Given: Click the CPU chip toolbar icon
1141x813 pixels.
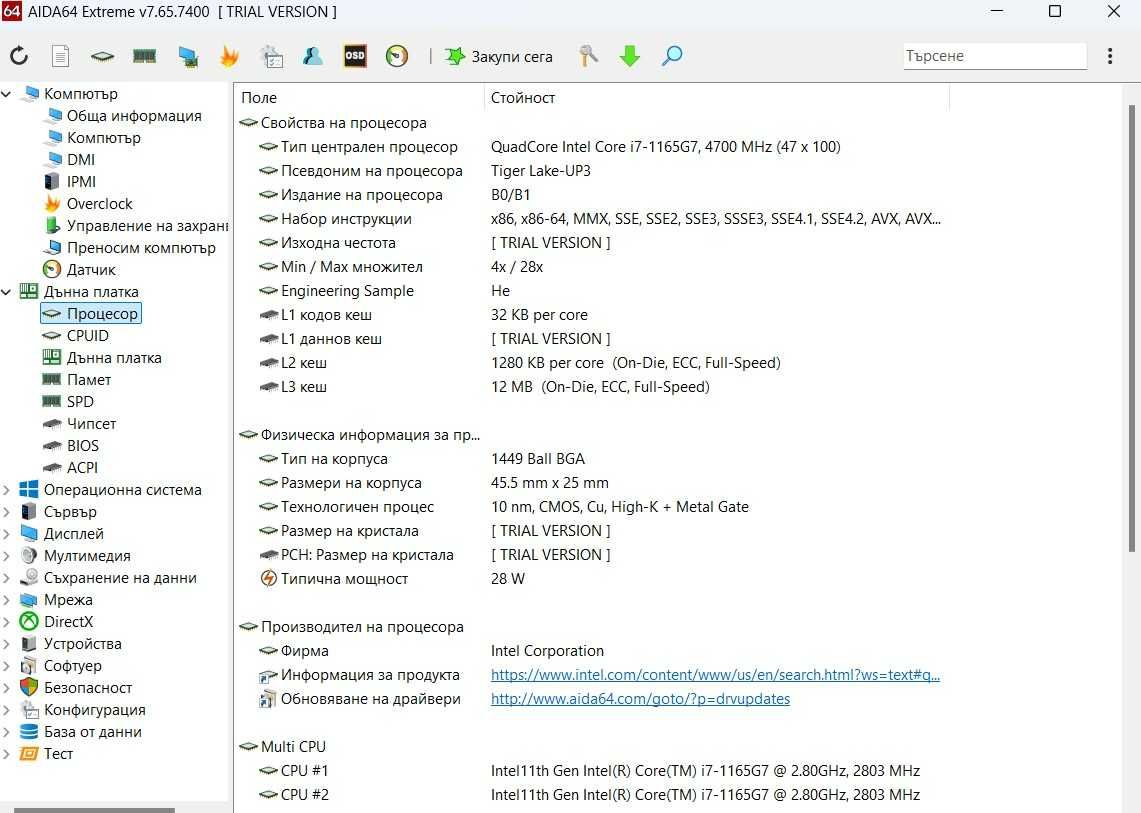Looking at the screenshot, I should (x=102, y=56).
